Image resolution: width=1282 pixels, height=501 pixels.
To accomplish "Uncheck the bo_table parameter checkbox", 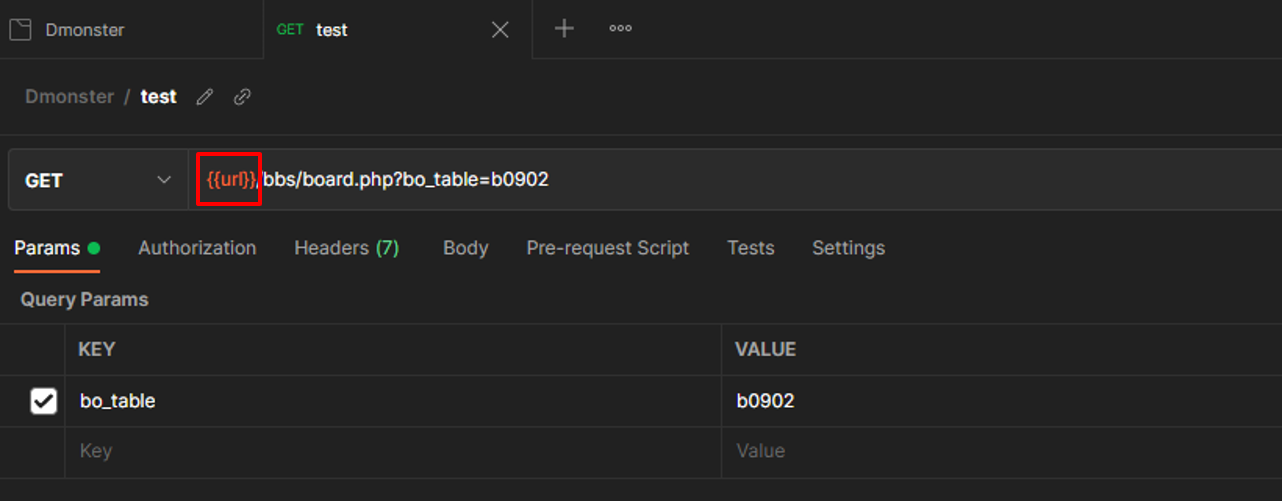I will [x=43, y=401].
